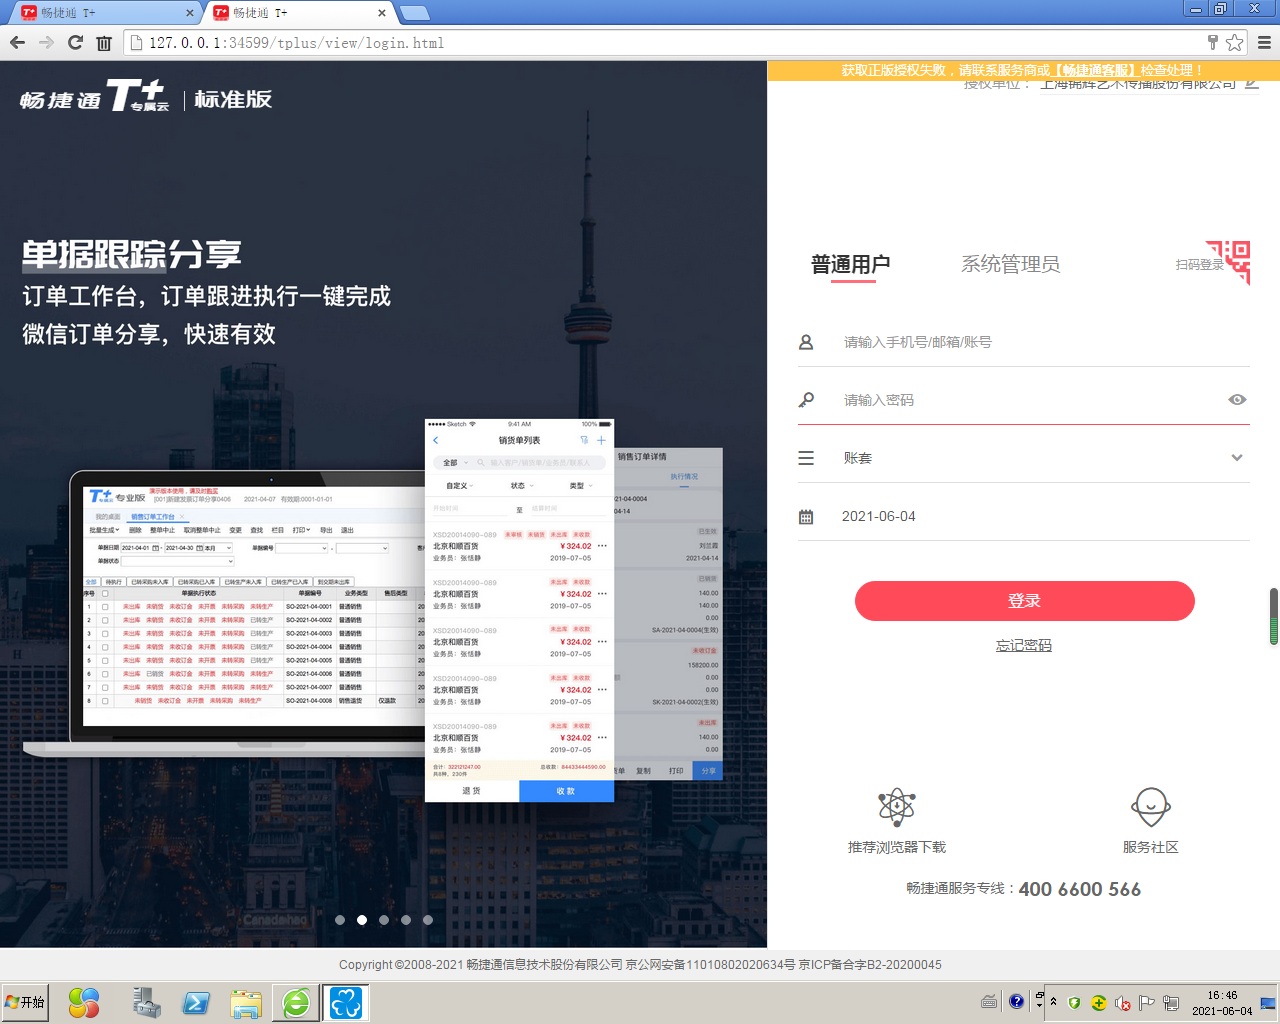
Task: Reload the page with the refresh icon
Action: pyautogui.click(x=75, y=42)
